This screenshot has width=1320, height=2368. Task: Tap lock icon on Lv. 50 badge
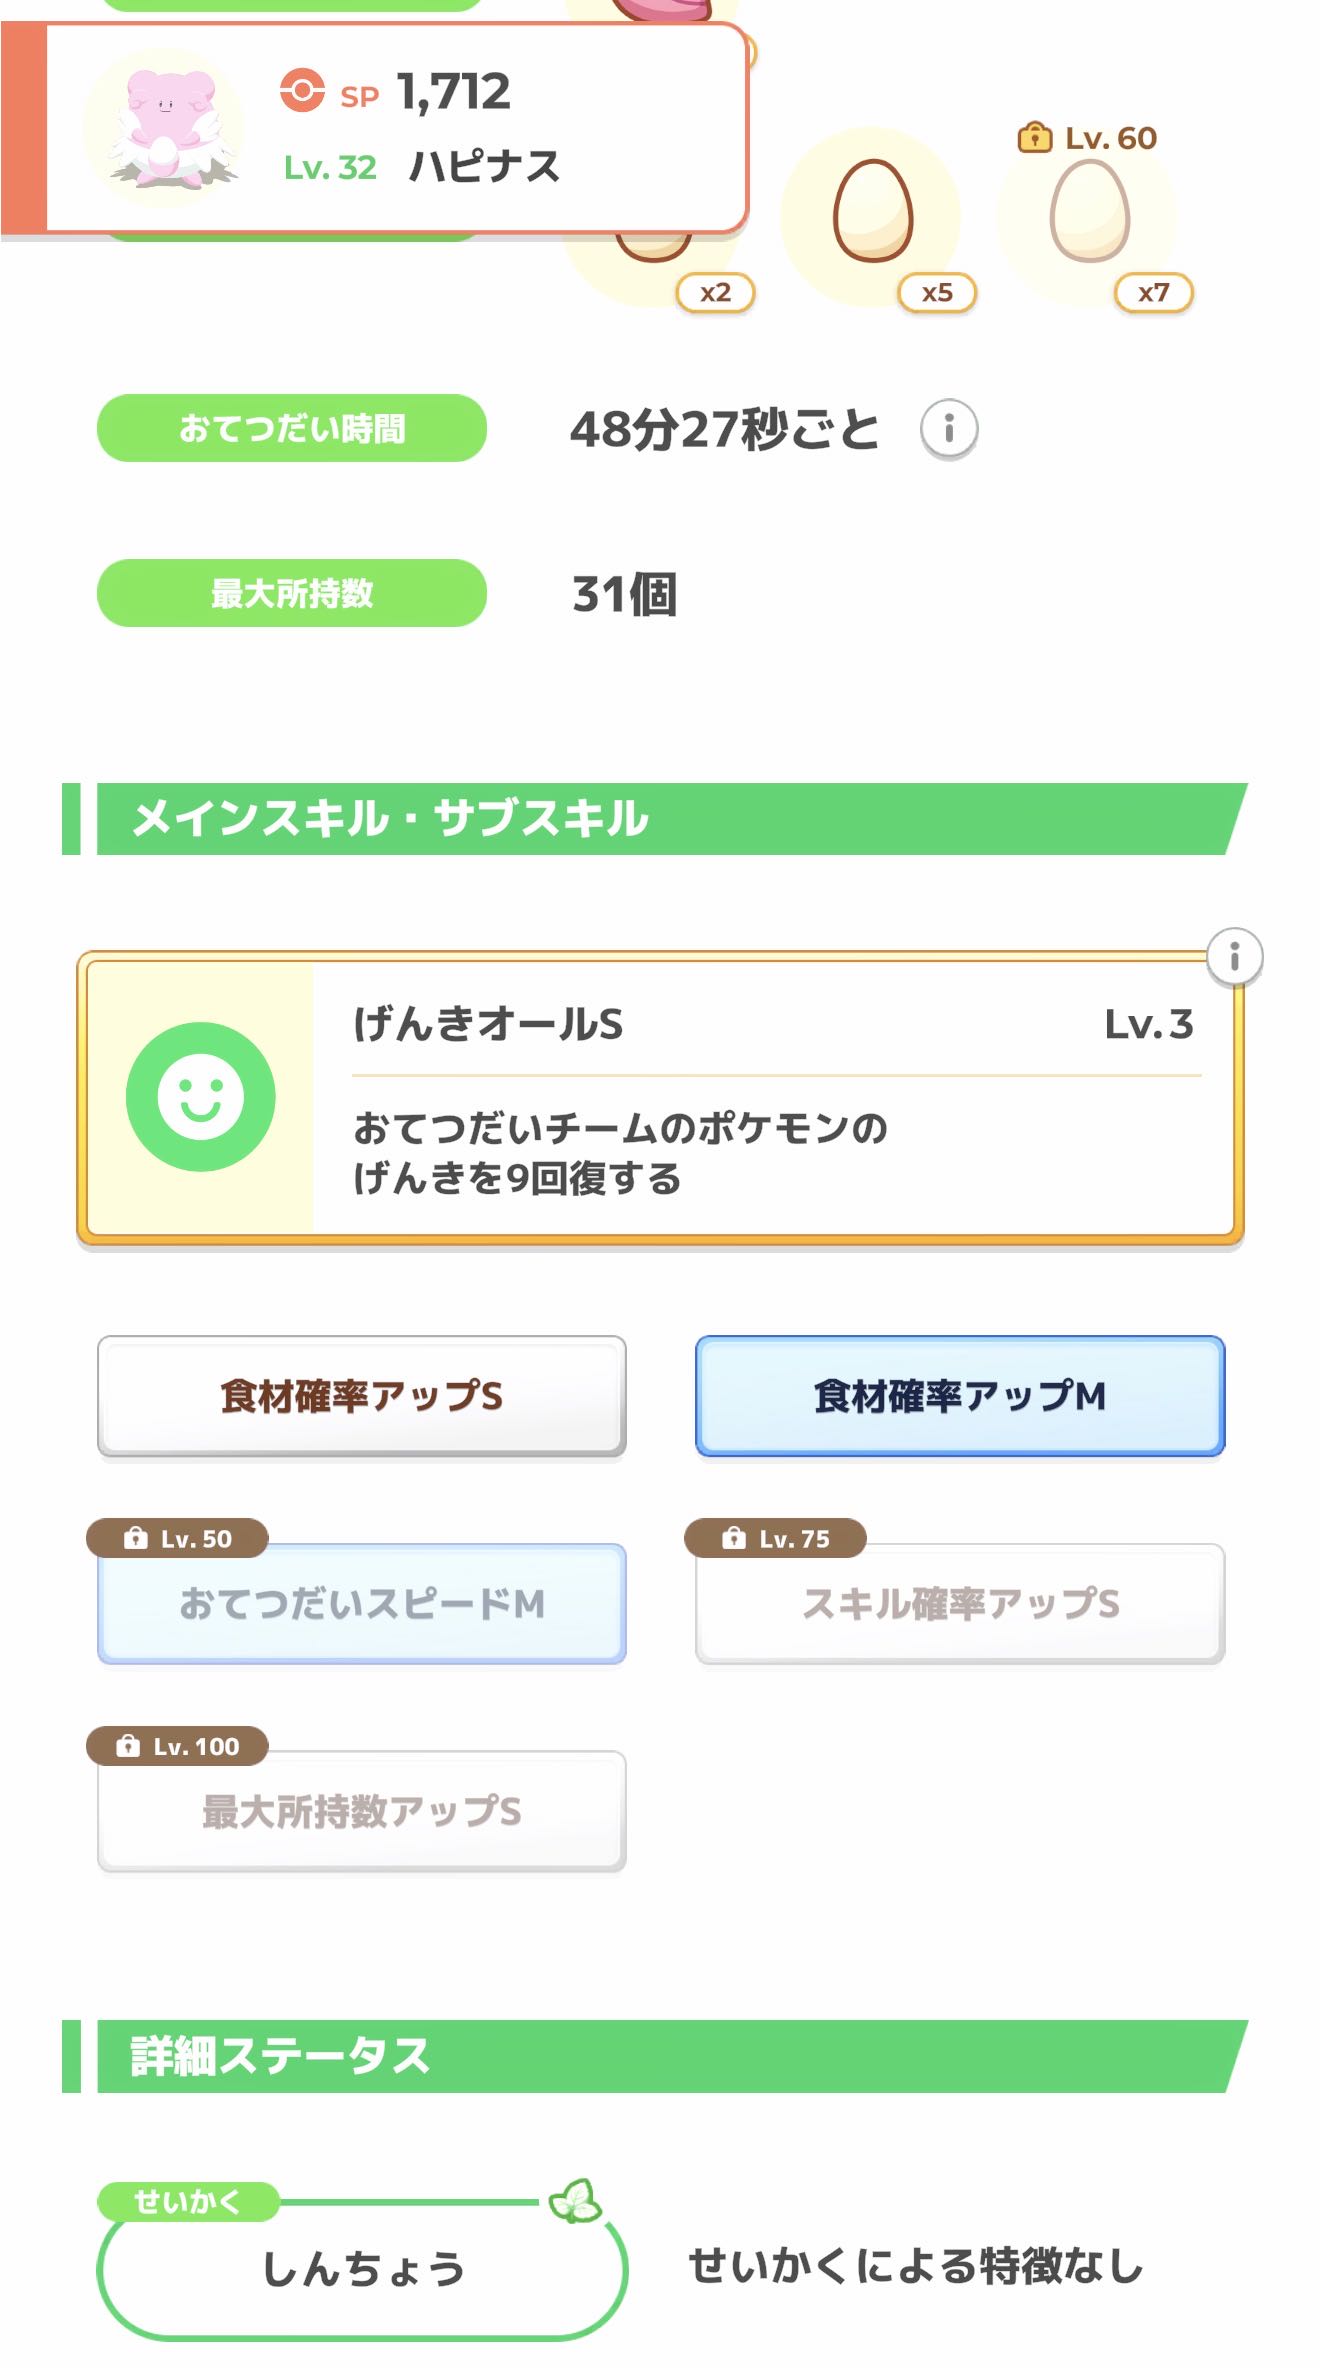click(135, 1538)
